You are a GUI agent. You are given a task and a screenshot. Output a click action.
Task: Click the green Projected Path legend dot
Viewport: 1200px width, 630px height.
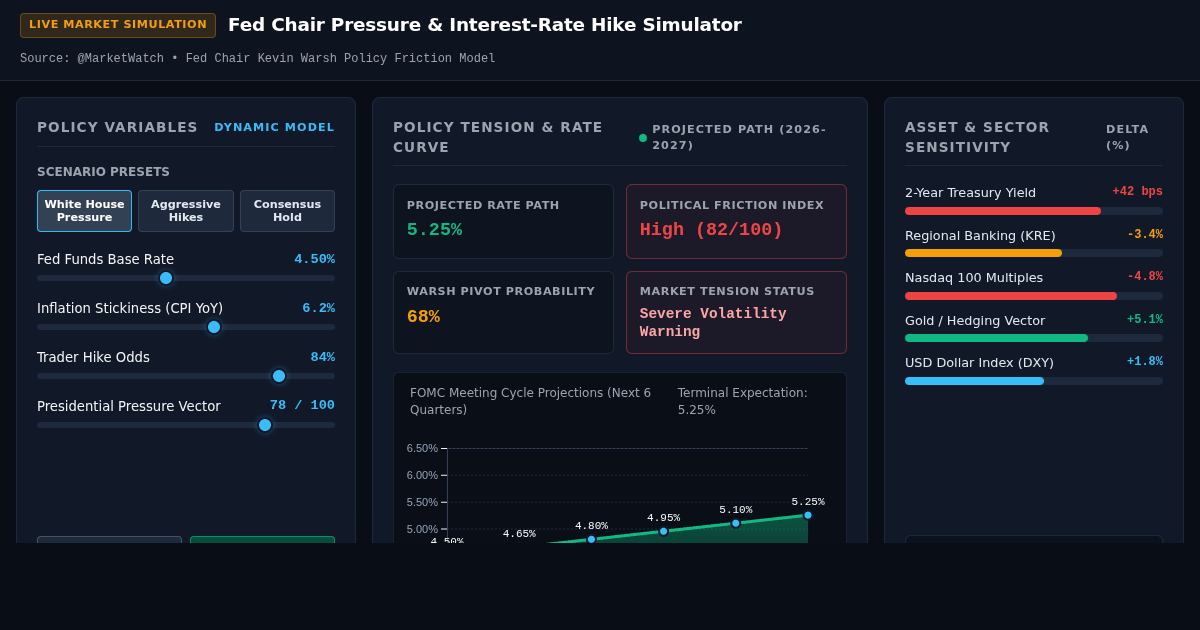pos(643,138)
